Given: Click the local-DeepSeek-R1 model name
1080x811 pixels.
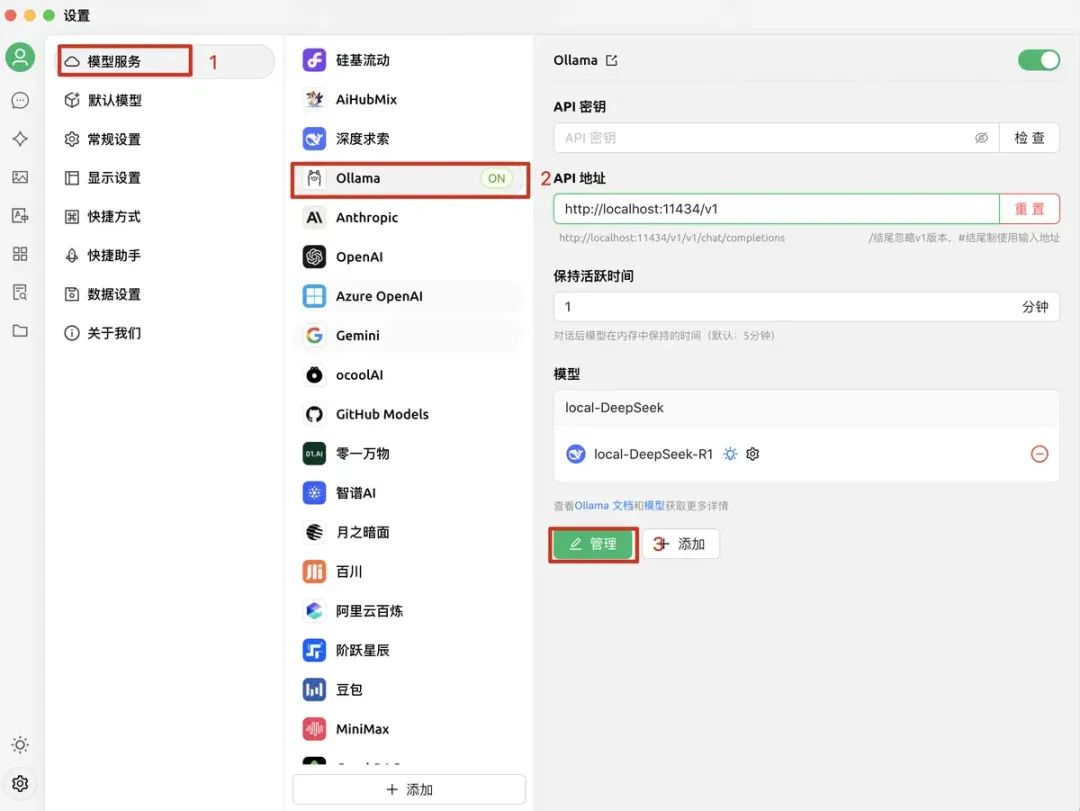Looking at the screenshot, I should (x=653, y=454).
